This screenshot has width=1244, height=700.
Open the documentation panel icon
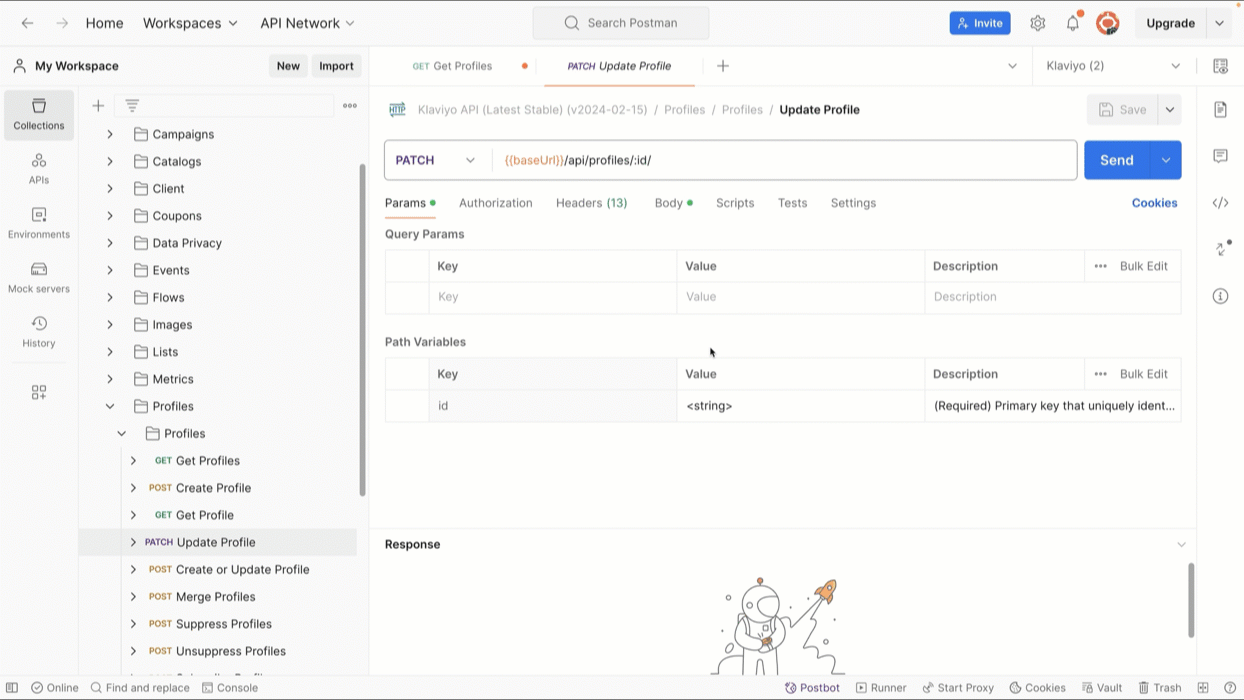[x=1220, y=109]
